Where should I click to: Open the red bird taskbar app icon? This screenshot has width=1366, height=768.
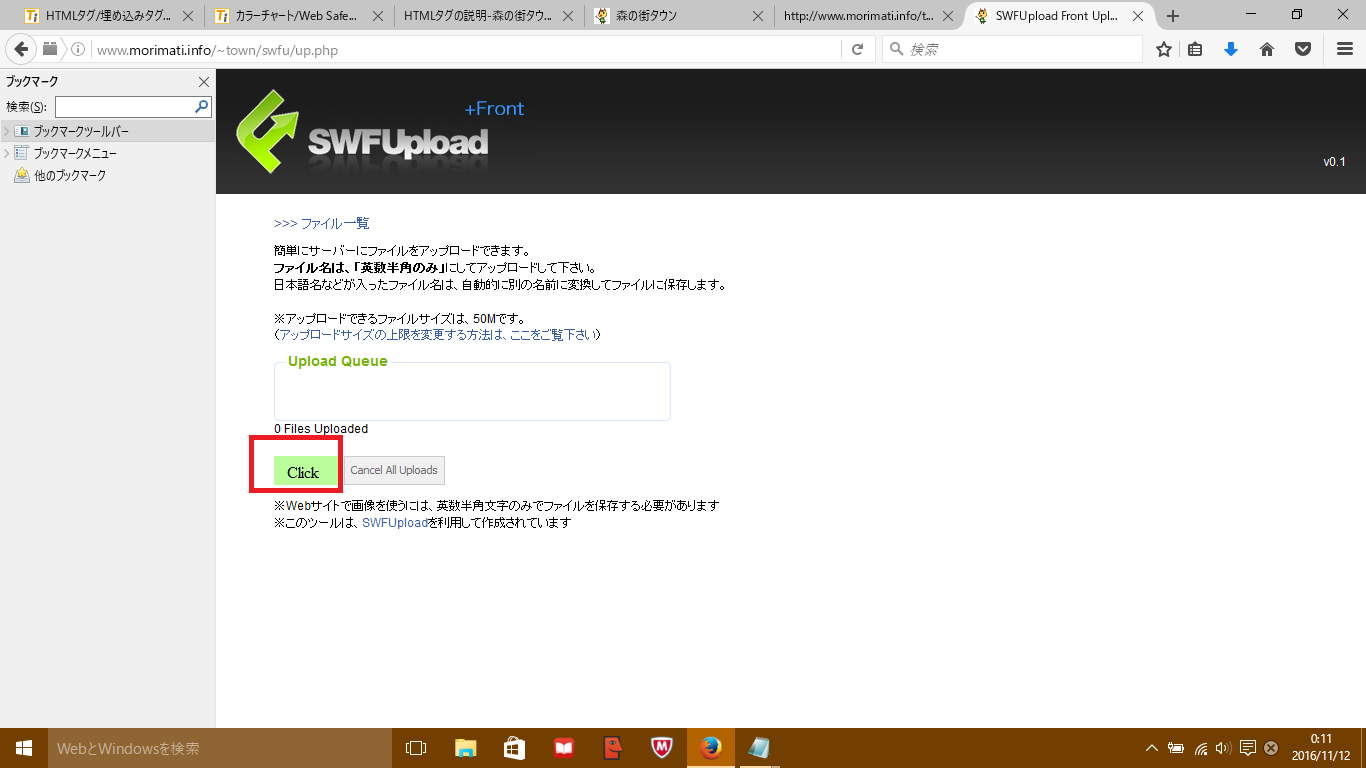pos(612,748)
